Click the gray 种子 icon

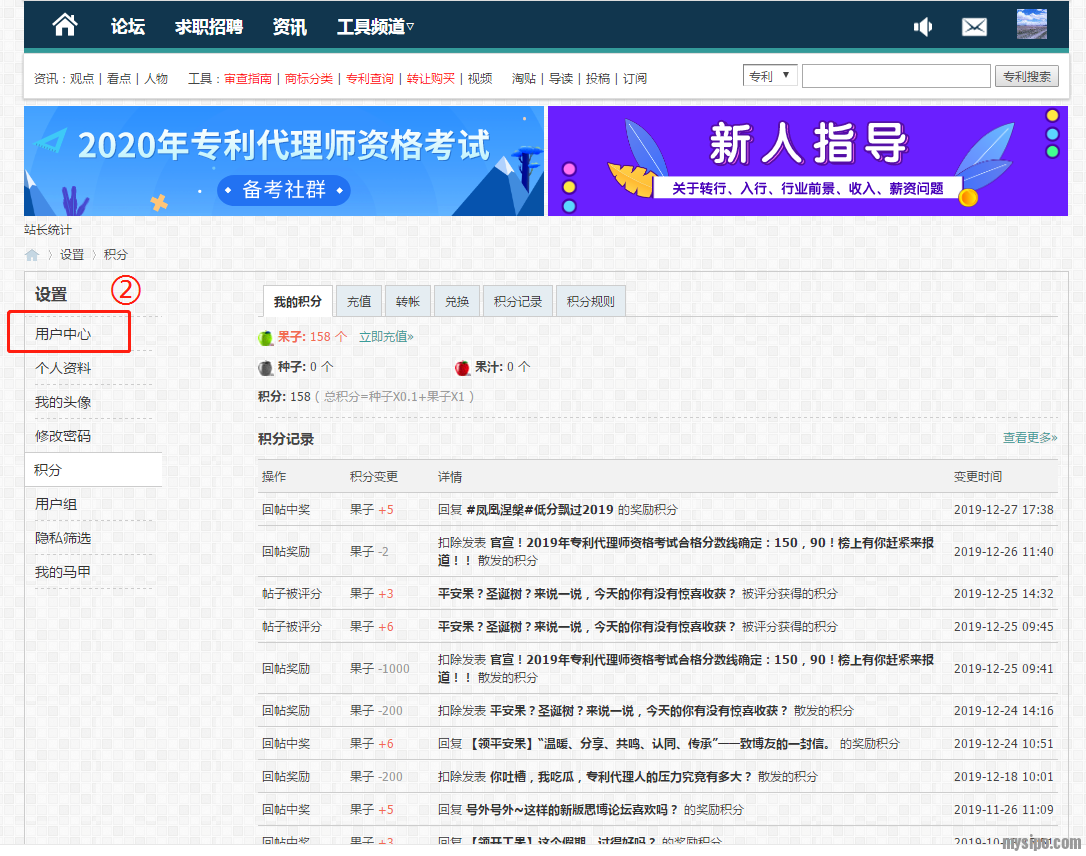point(266,368)
